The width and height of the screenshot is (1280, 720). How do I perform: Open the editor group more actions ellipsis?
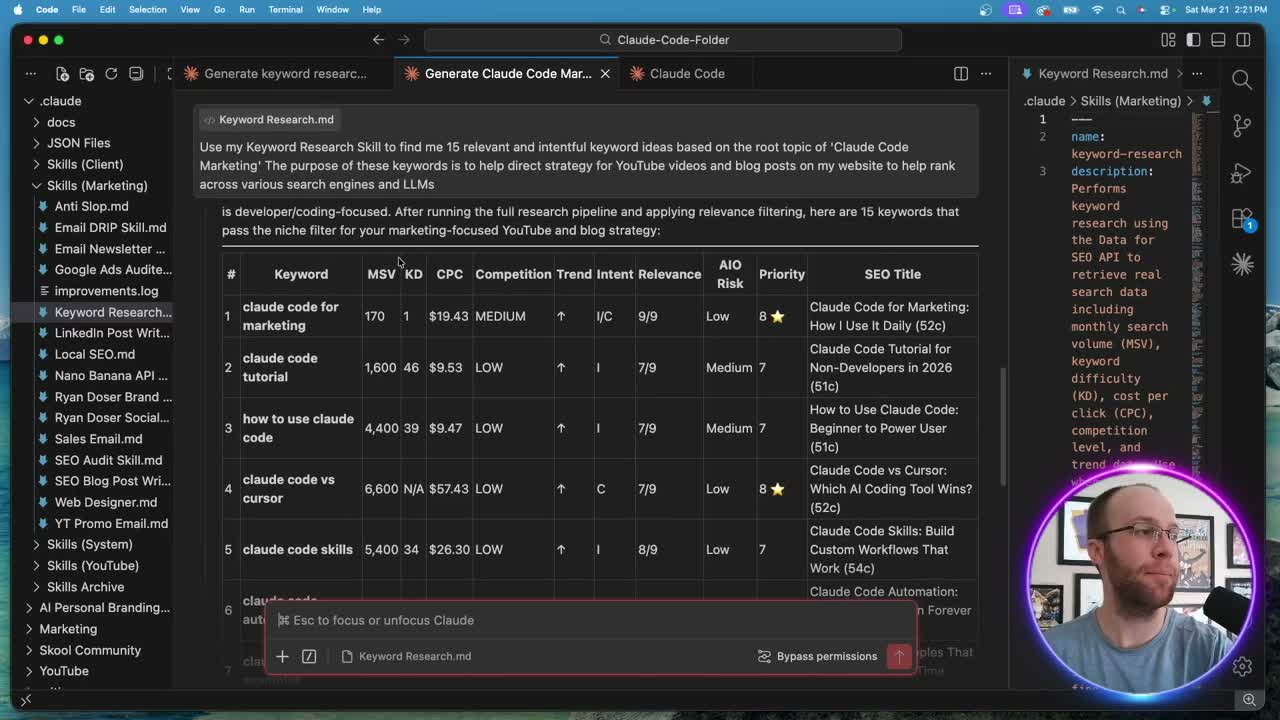point(986,73)
